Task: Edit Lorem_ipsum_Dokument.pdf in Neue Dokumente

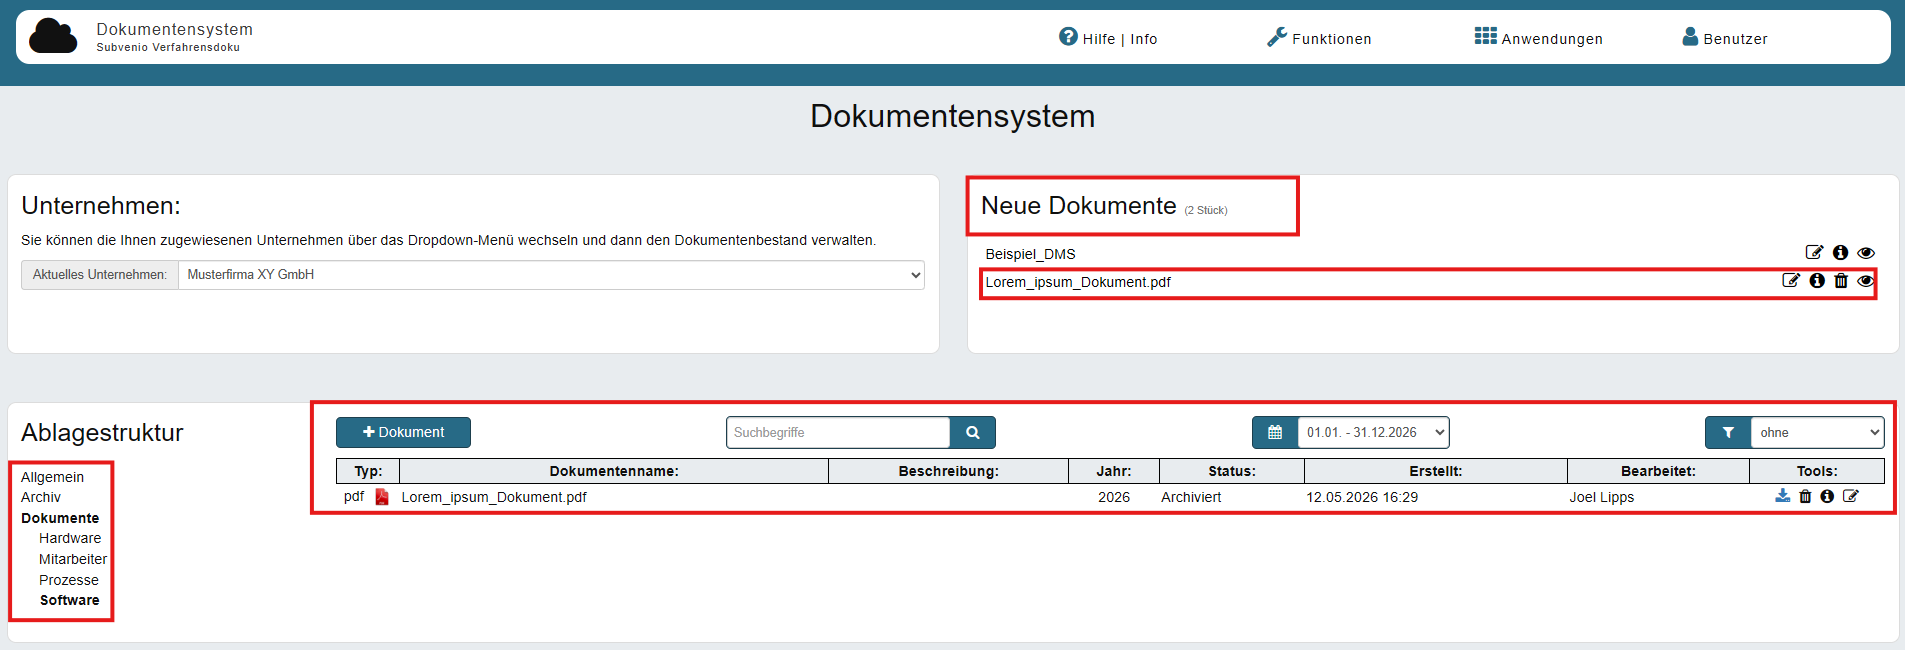Action: tap(1791, 281)
